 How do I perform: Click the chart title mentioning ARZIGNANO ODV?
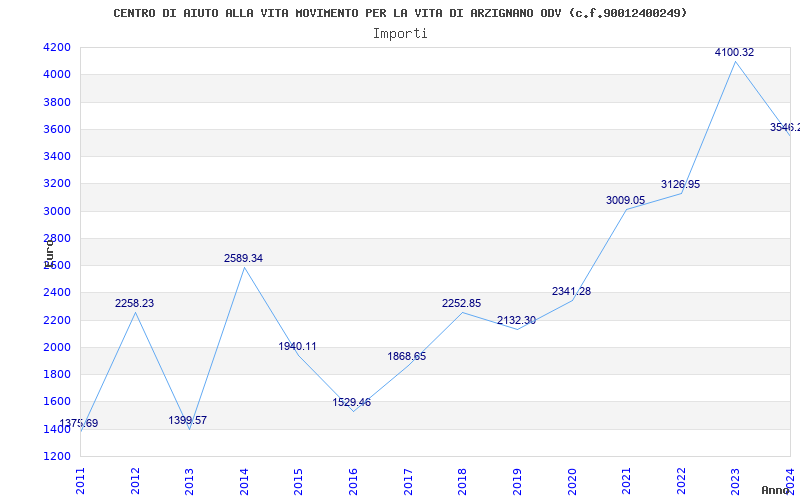tap(400, 13)
